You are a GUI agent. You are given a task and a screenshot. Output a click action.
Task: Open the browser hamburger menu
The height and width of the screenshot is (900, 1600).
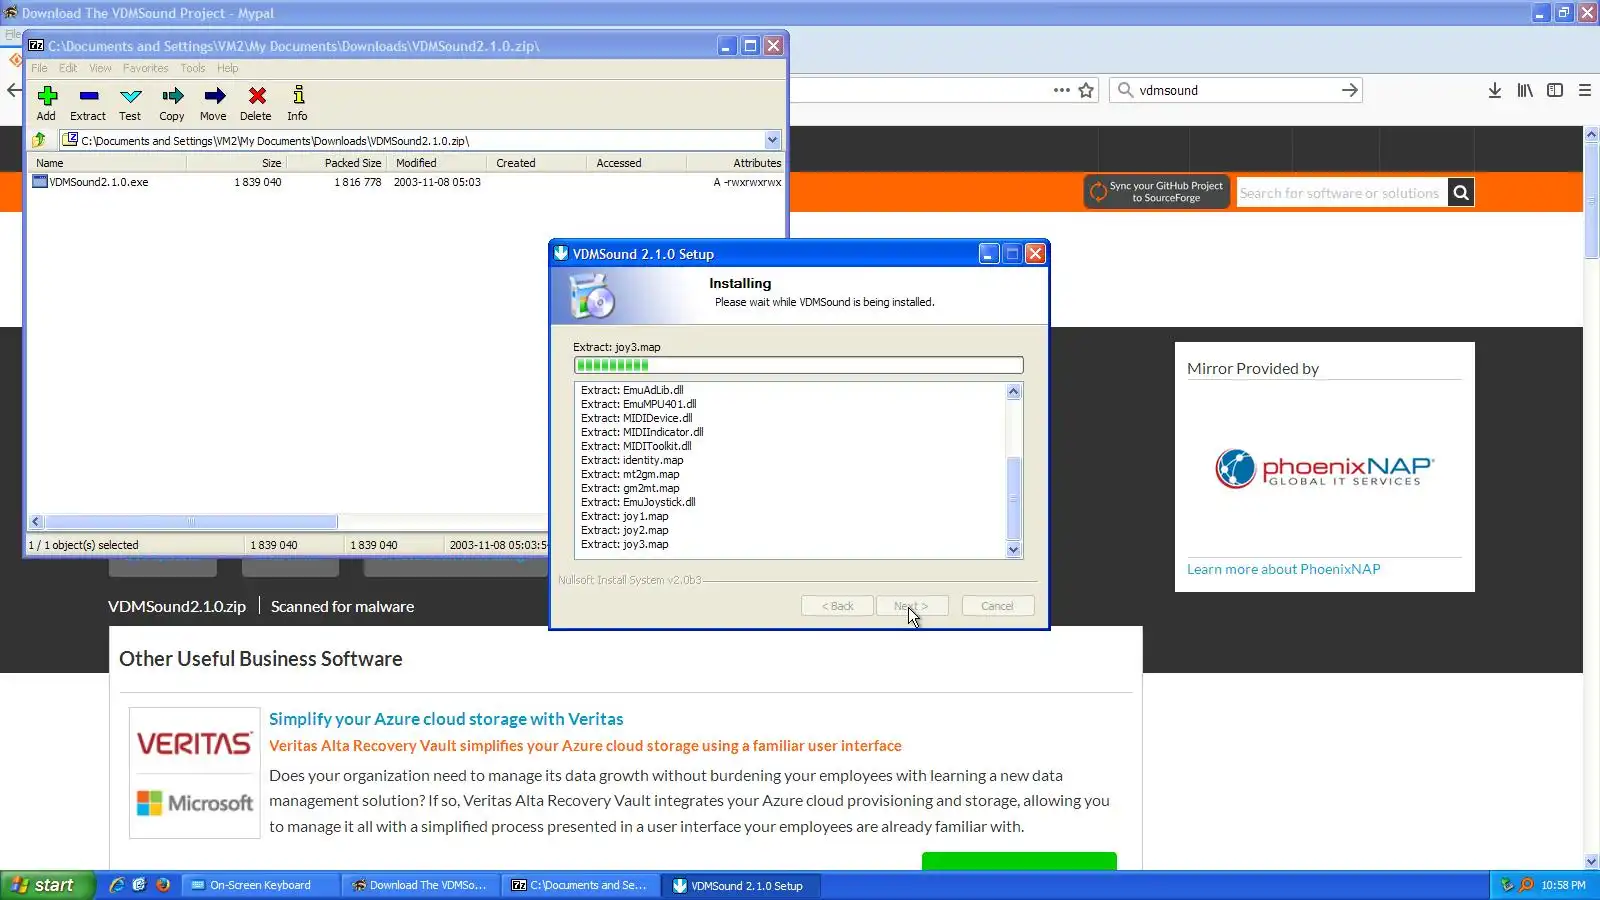[1585, 90]
